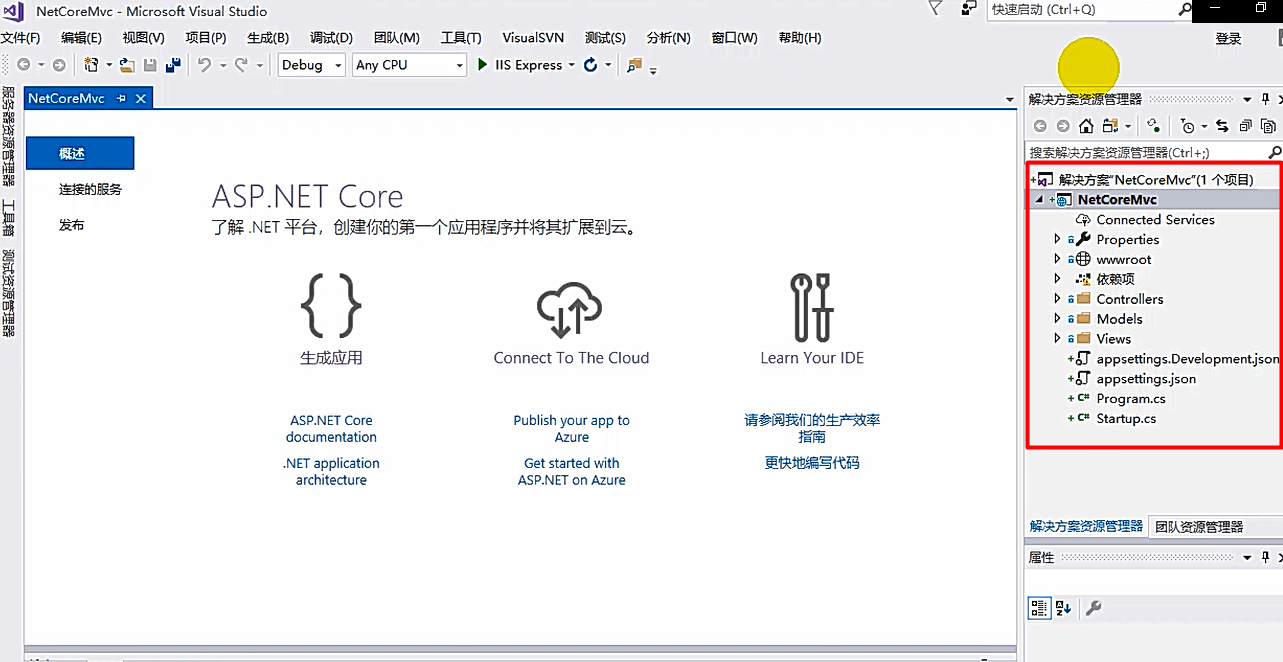Click the 登录 sign-in button

click(1228, 38)
